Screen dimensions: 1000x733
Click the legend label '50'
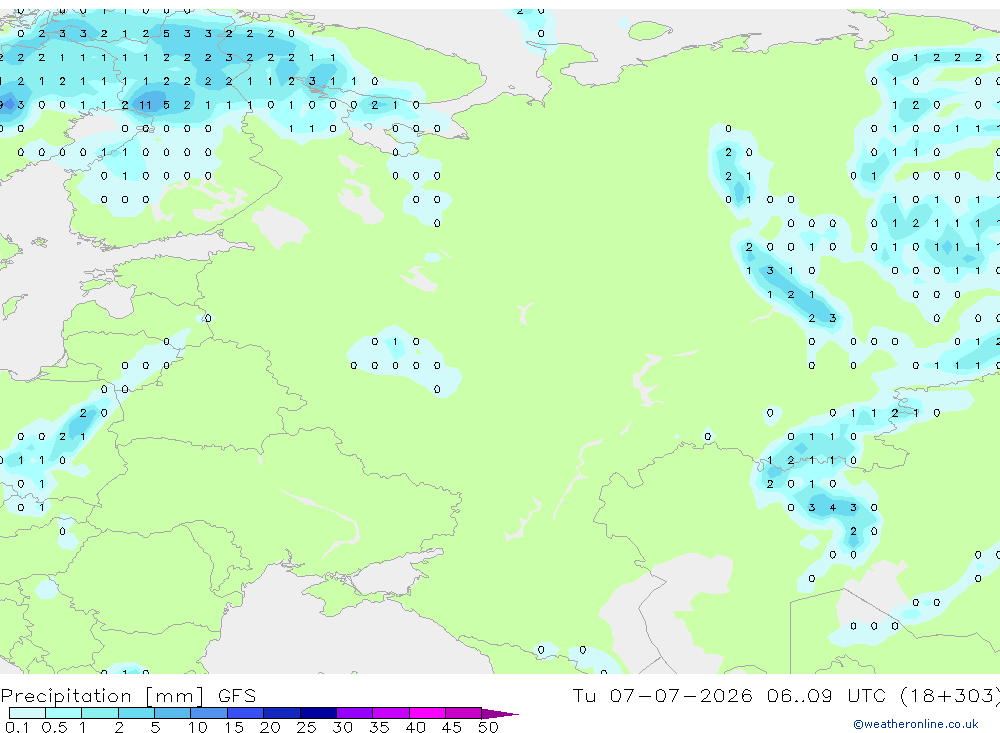pos(488,727)
